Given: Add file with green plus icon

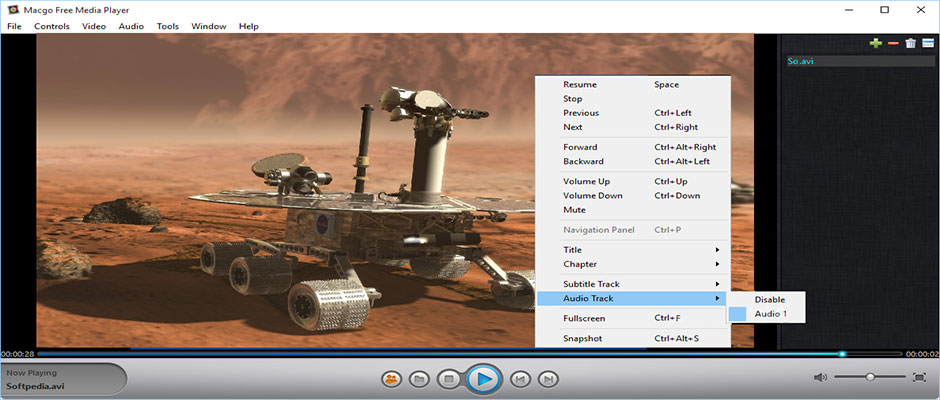Looking at the screenshot, I should pyautogui.click(x=876, y=43).
